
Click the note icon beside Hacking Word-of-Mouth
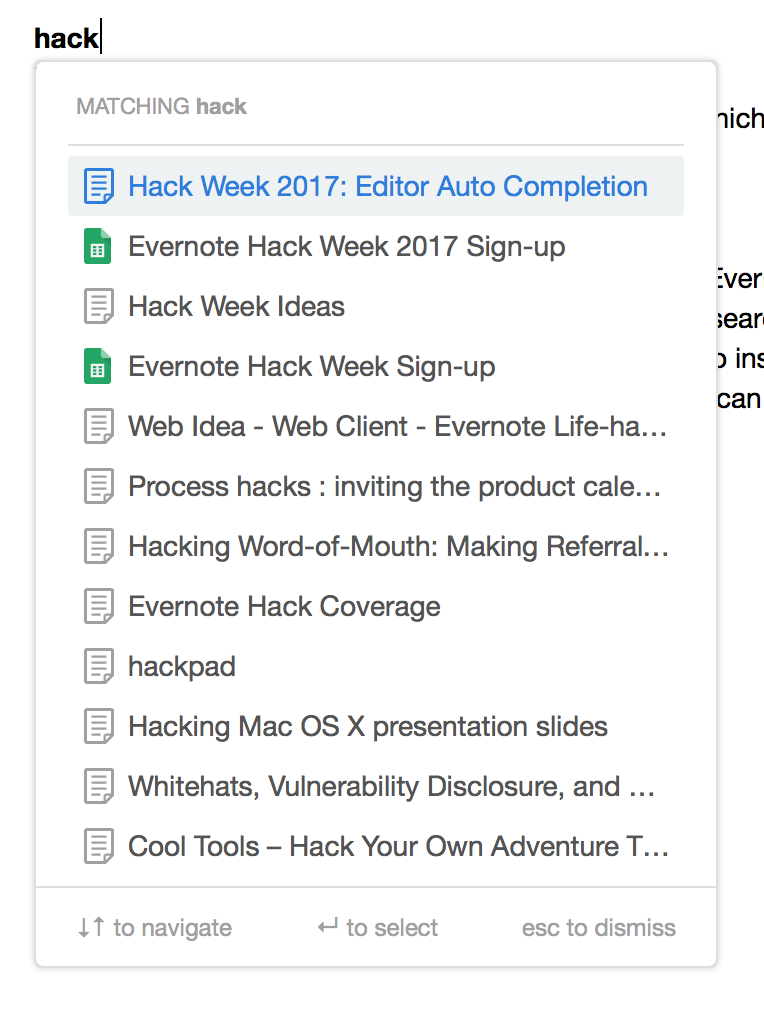(98, 546)
